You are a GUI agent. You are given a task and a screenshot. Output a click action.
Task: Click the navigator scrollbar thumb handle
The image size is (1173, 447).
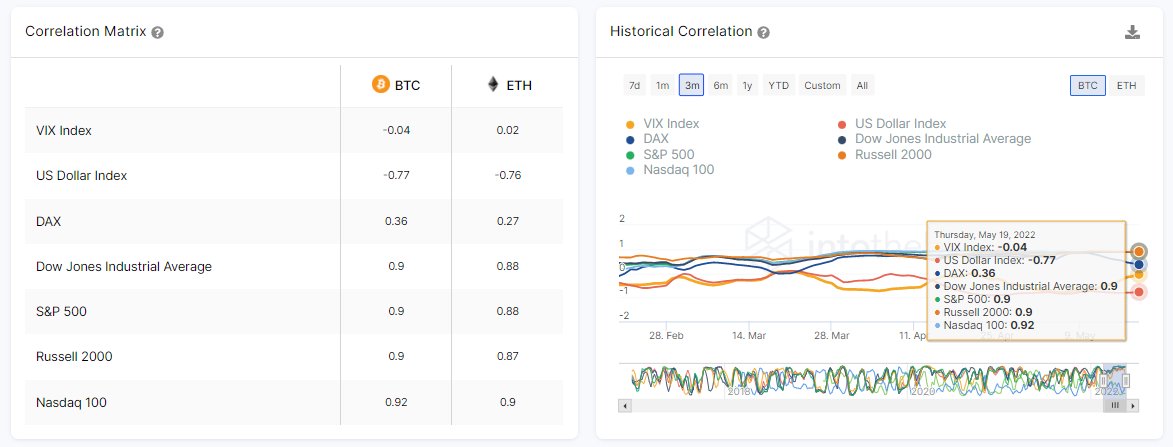coord(1115,405)
